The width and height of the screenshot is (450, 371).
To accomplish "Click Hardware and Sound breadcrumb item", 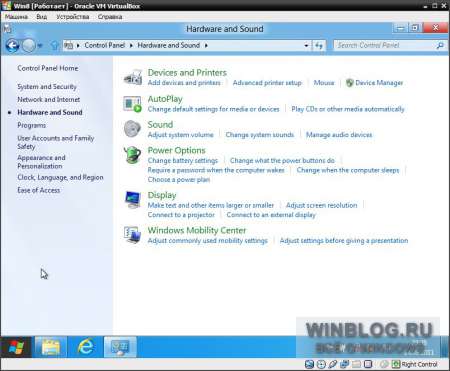I will coord(169,45).
